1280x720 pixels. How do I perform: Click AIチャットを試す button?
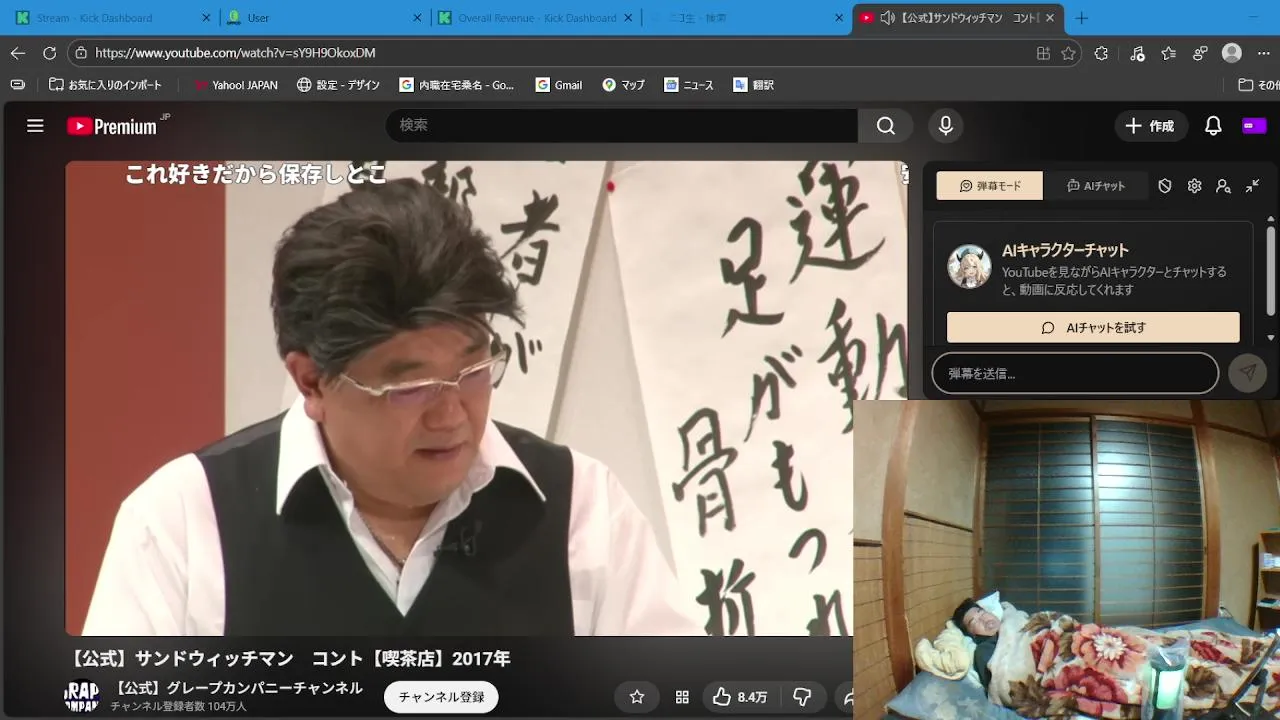(x=1093, y=327)
